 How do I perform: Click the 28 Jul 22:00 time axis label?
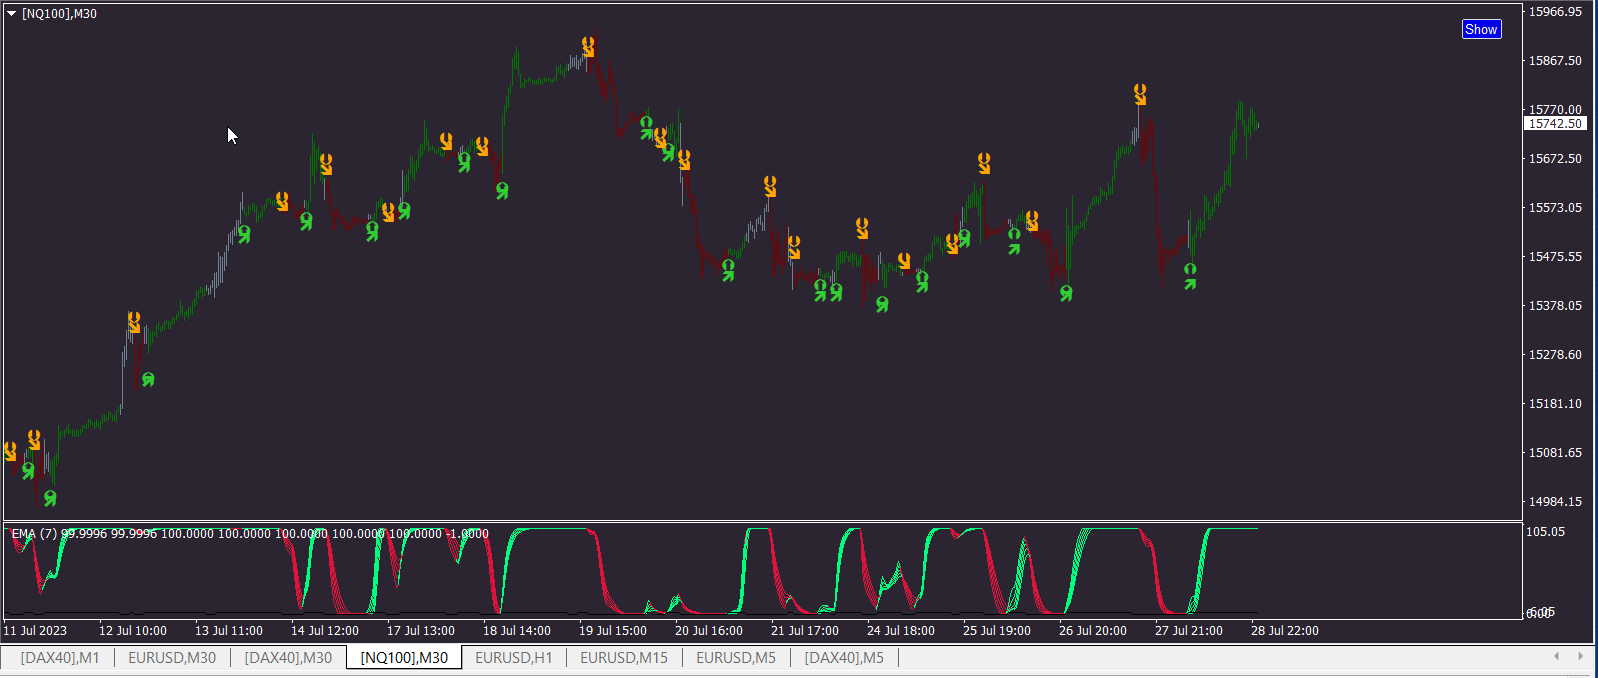[1285, 631]
